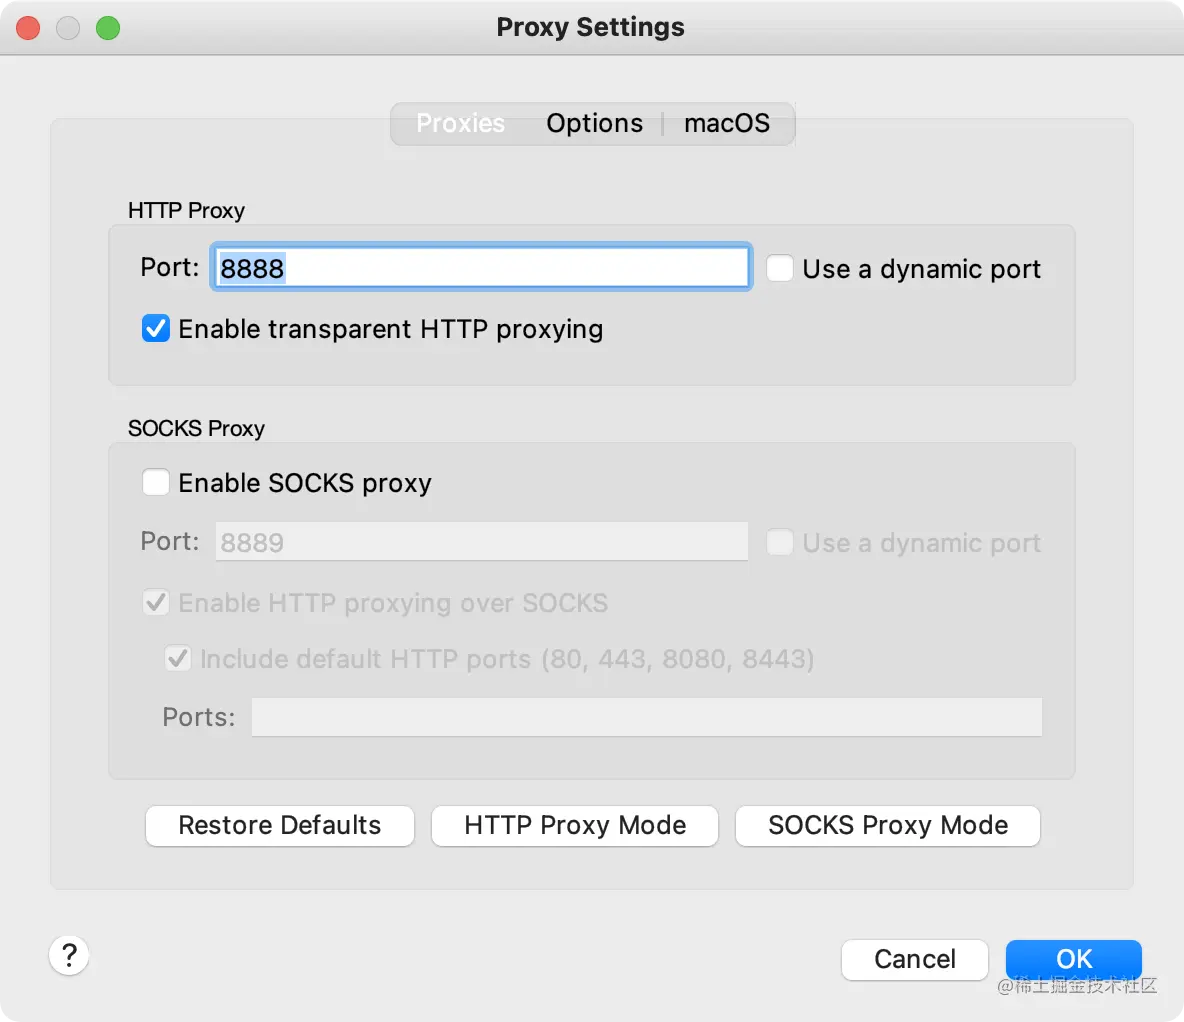This screenshot has width=1184, height=1022.
Task: Click the green zoom traffic light
Action: point(108,27)
